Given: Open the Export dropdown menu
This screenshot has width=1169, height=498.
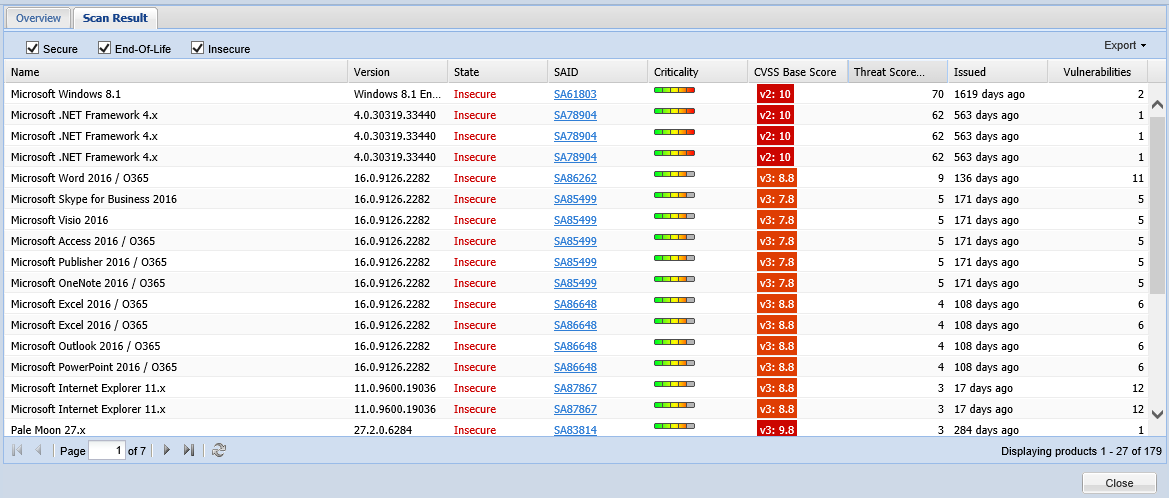Looking at the screenshot, I should (1124, 45).
